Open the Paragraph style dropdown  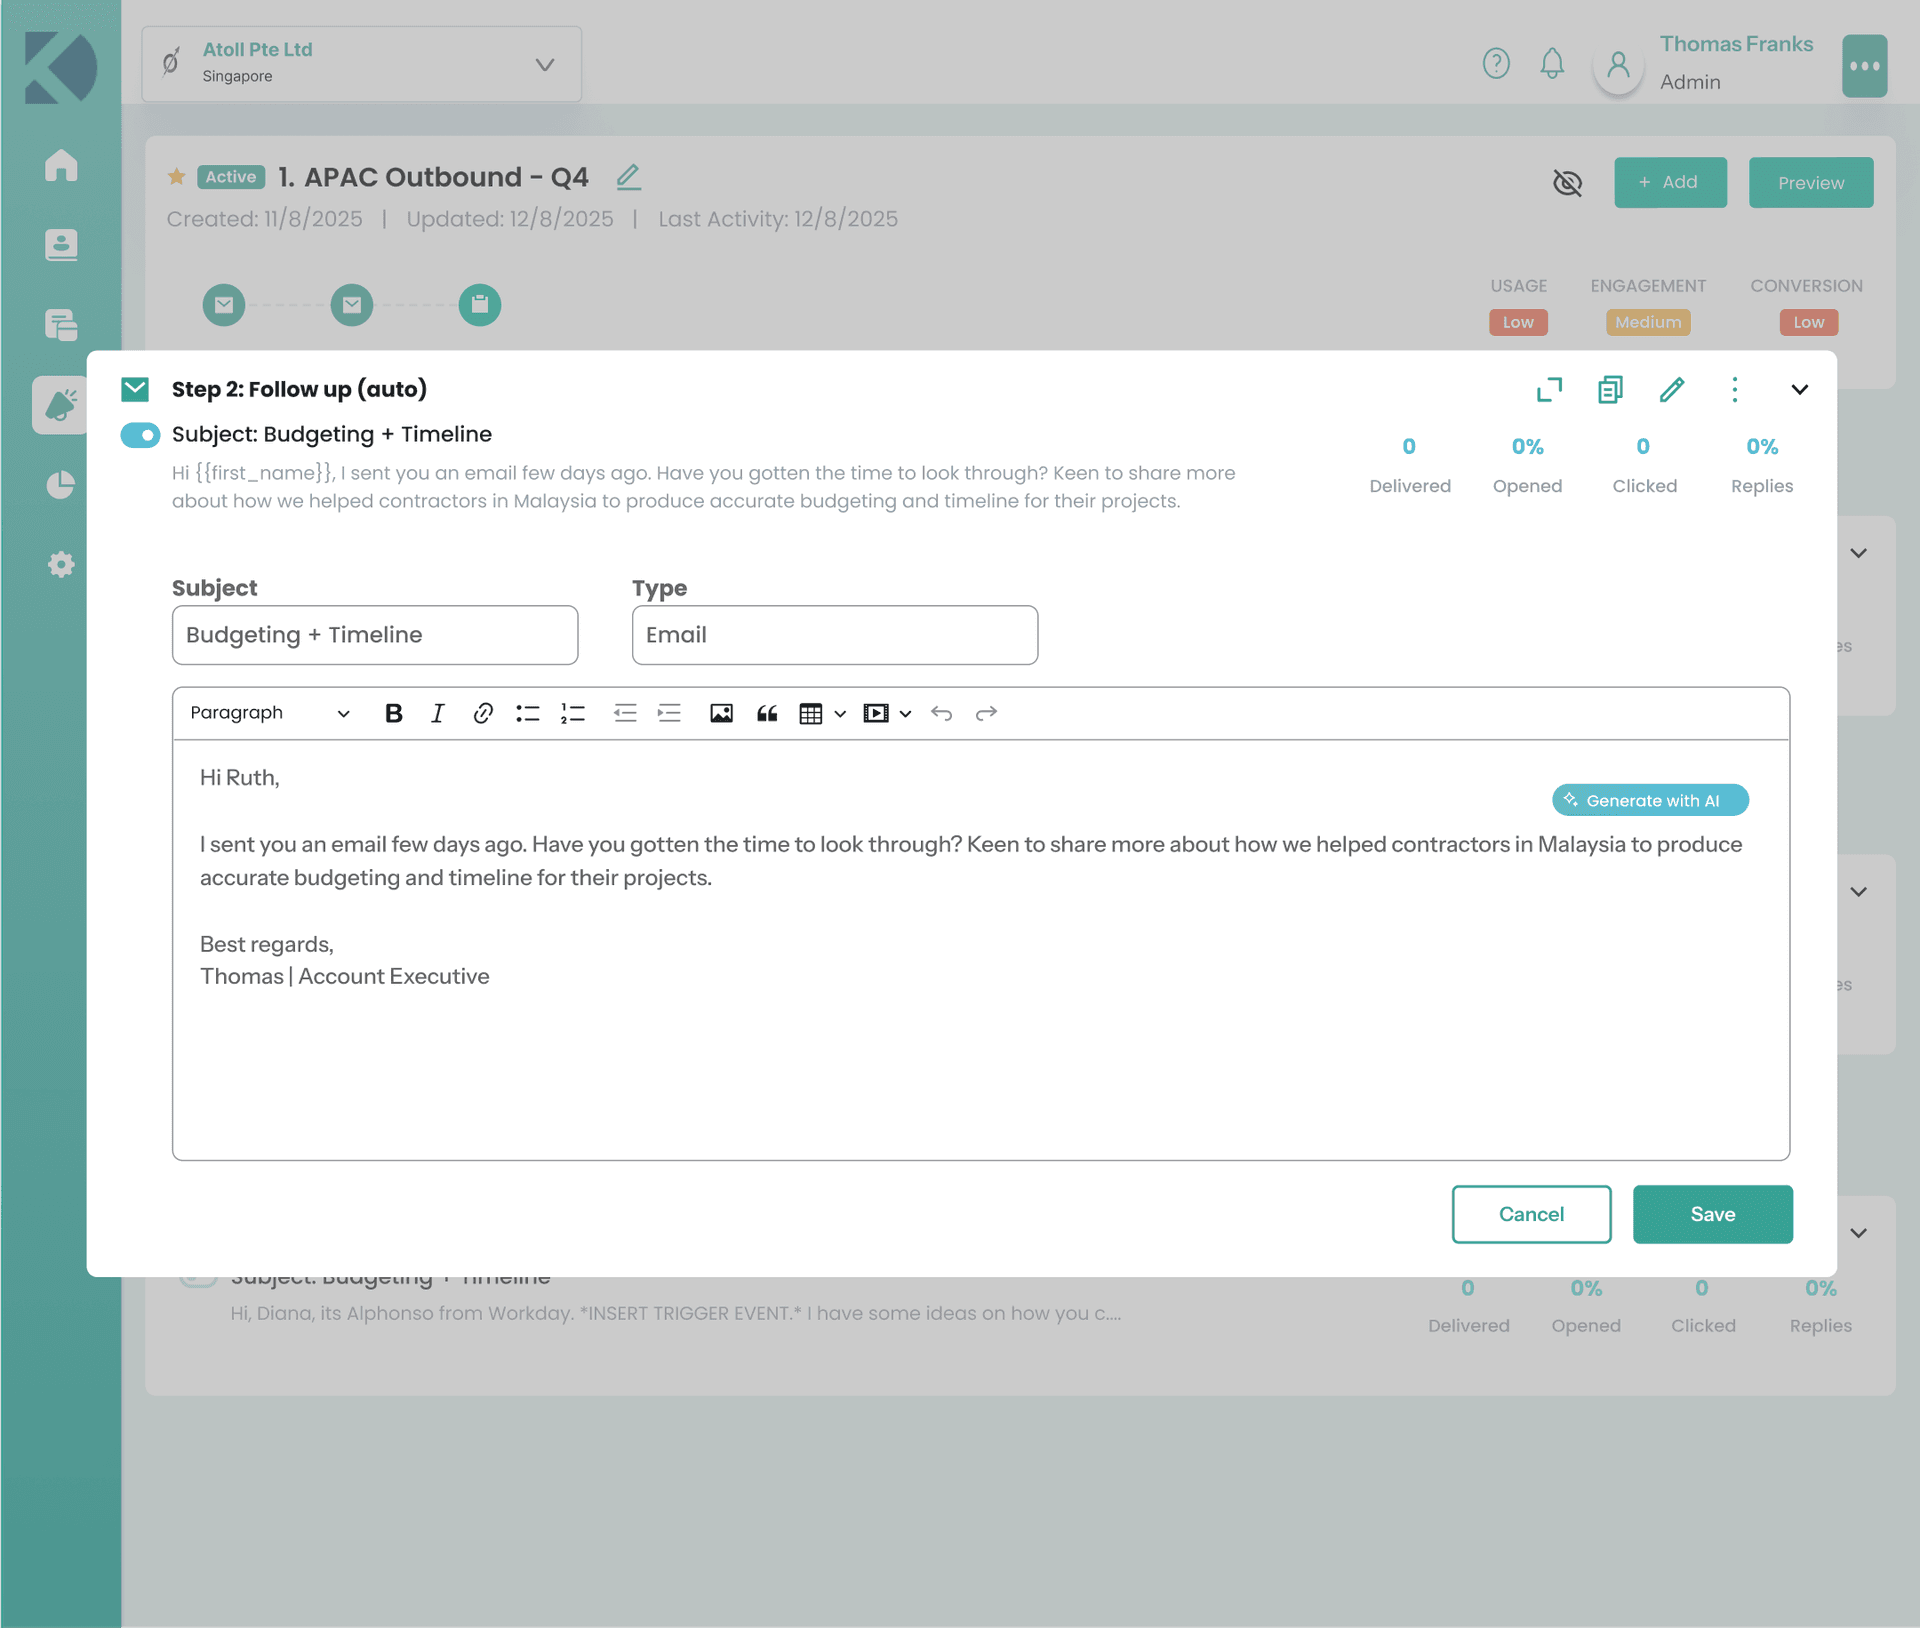tap(267, 713)
